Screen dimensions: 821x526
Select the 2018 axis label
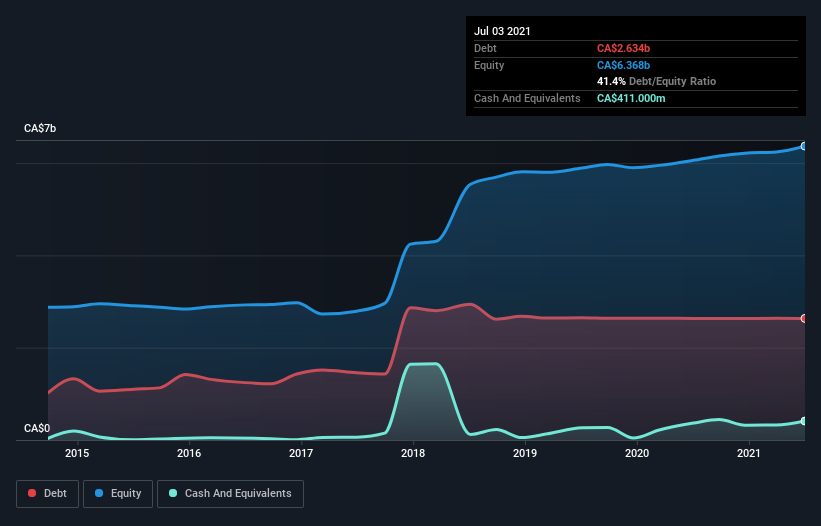[413, 453]
